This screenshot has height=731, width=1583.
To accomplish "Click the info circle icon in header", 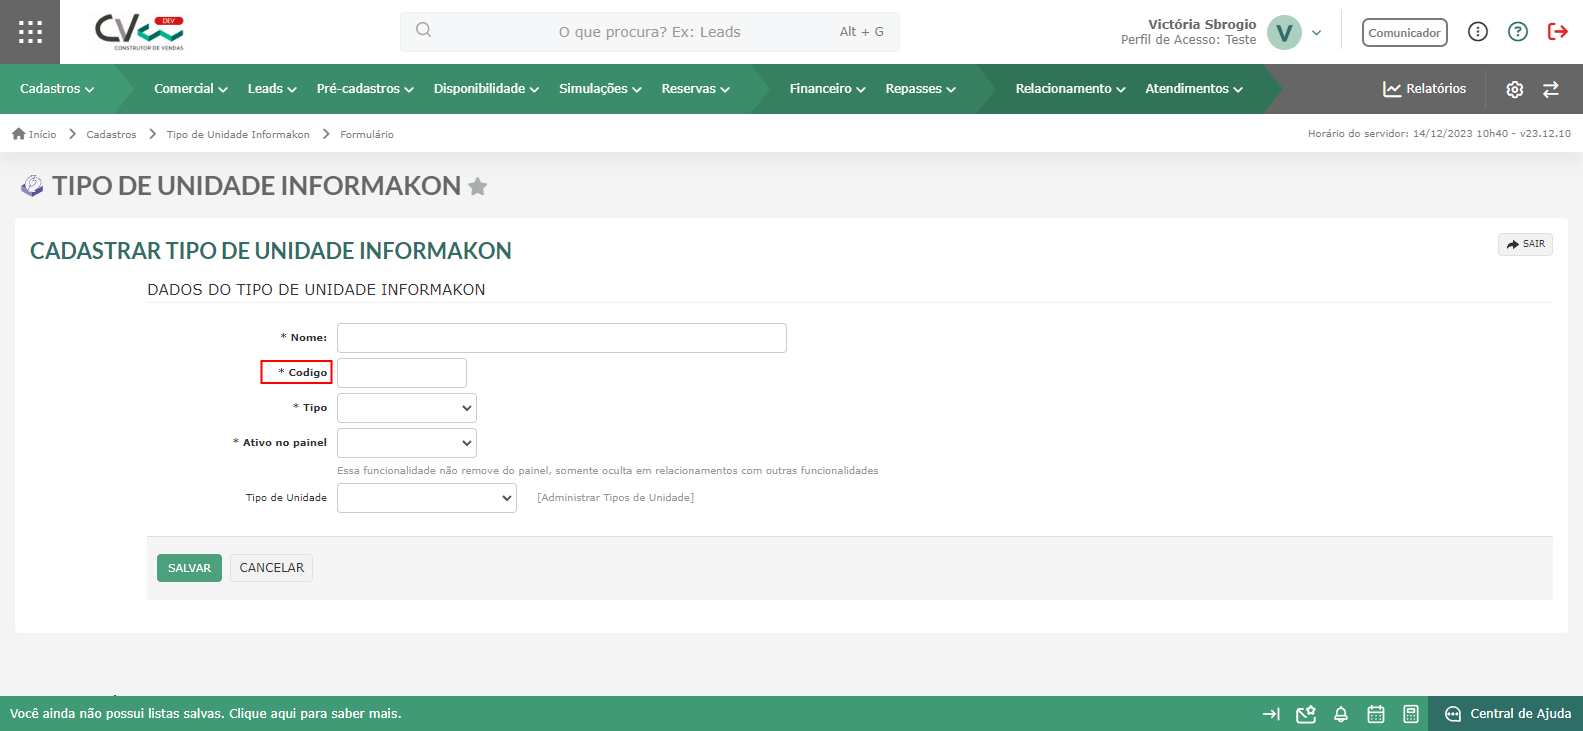I will tap(1478, 32).
